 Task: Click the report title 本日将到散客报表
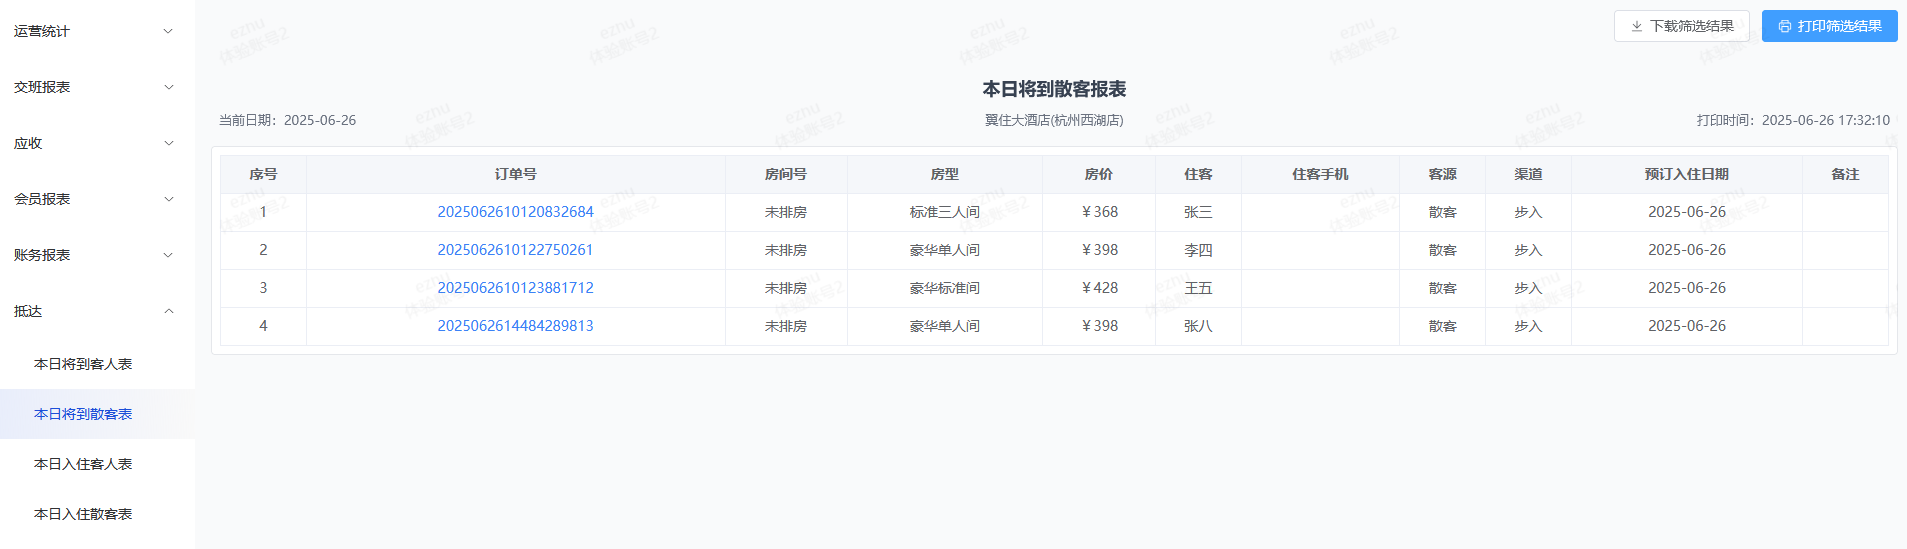(1054, 89)
